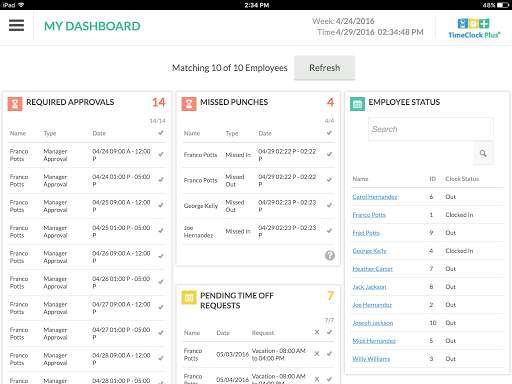Click the Clock Status column header
This screenshot has height=384, width=512.
[462, 179]
